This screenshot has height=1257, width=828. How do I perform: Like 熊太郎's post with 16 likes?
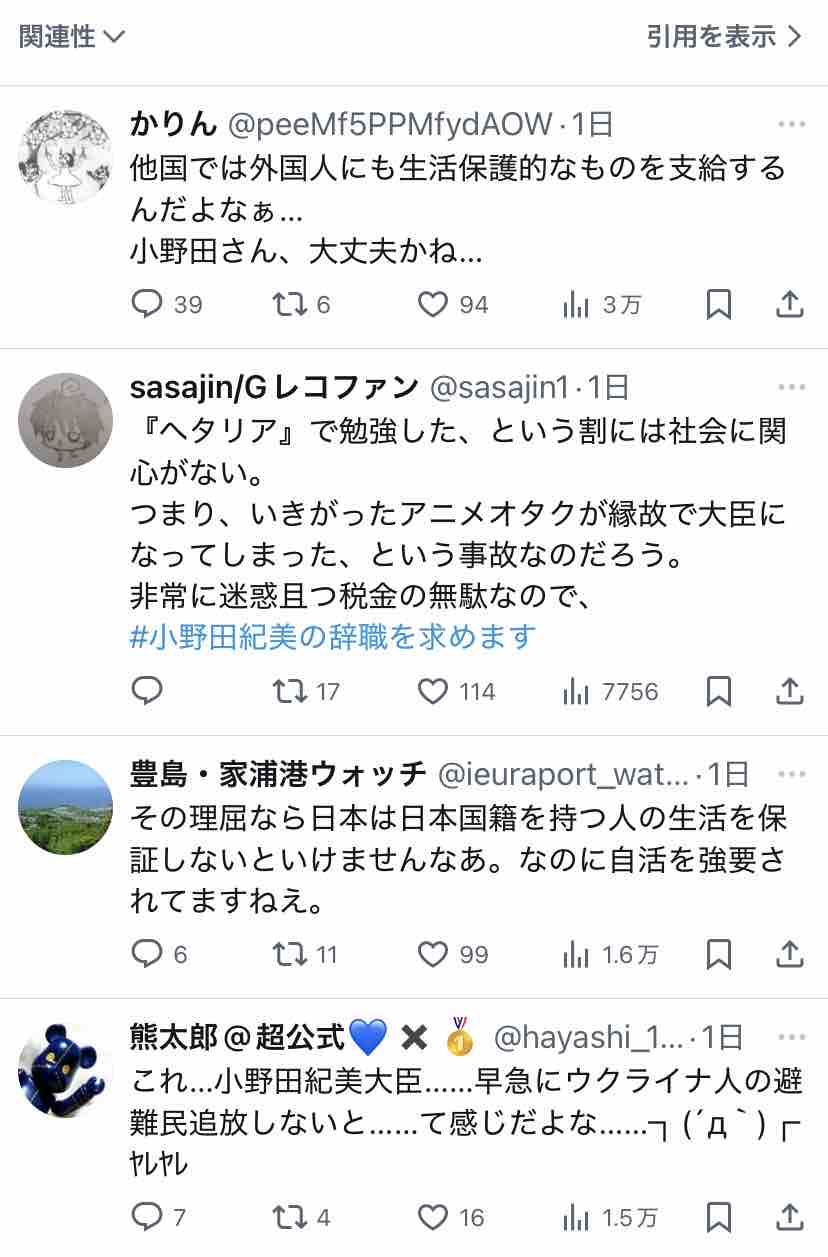[450, 1217]
